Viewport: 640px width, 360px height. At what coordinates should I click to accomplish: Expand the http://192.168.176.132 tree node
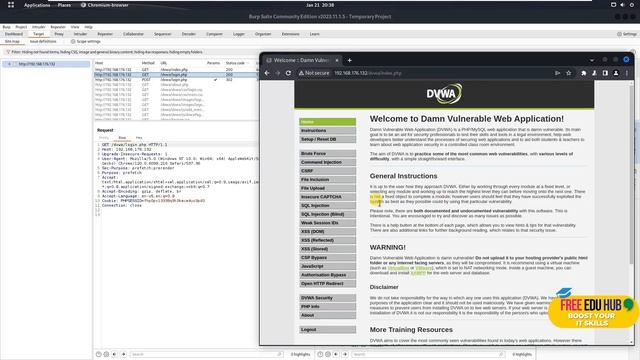tap(9, 64)
